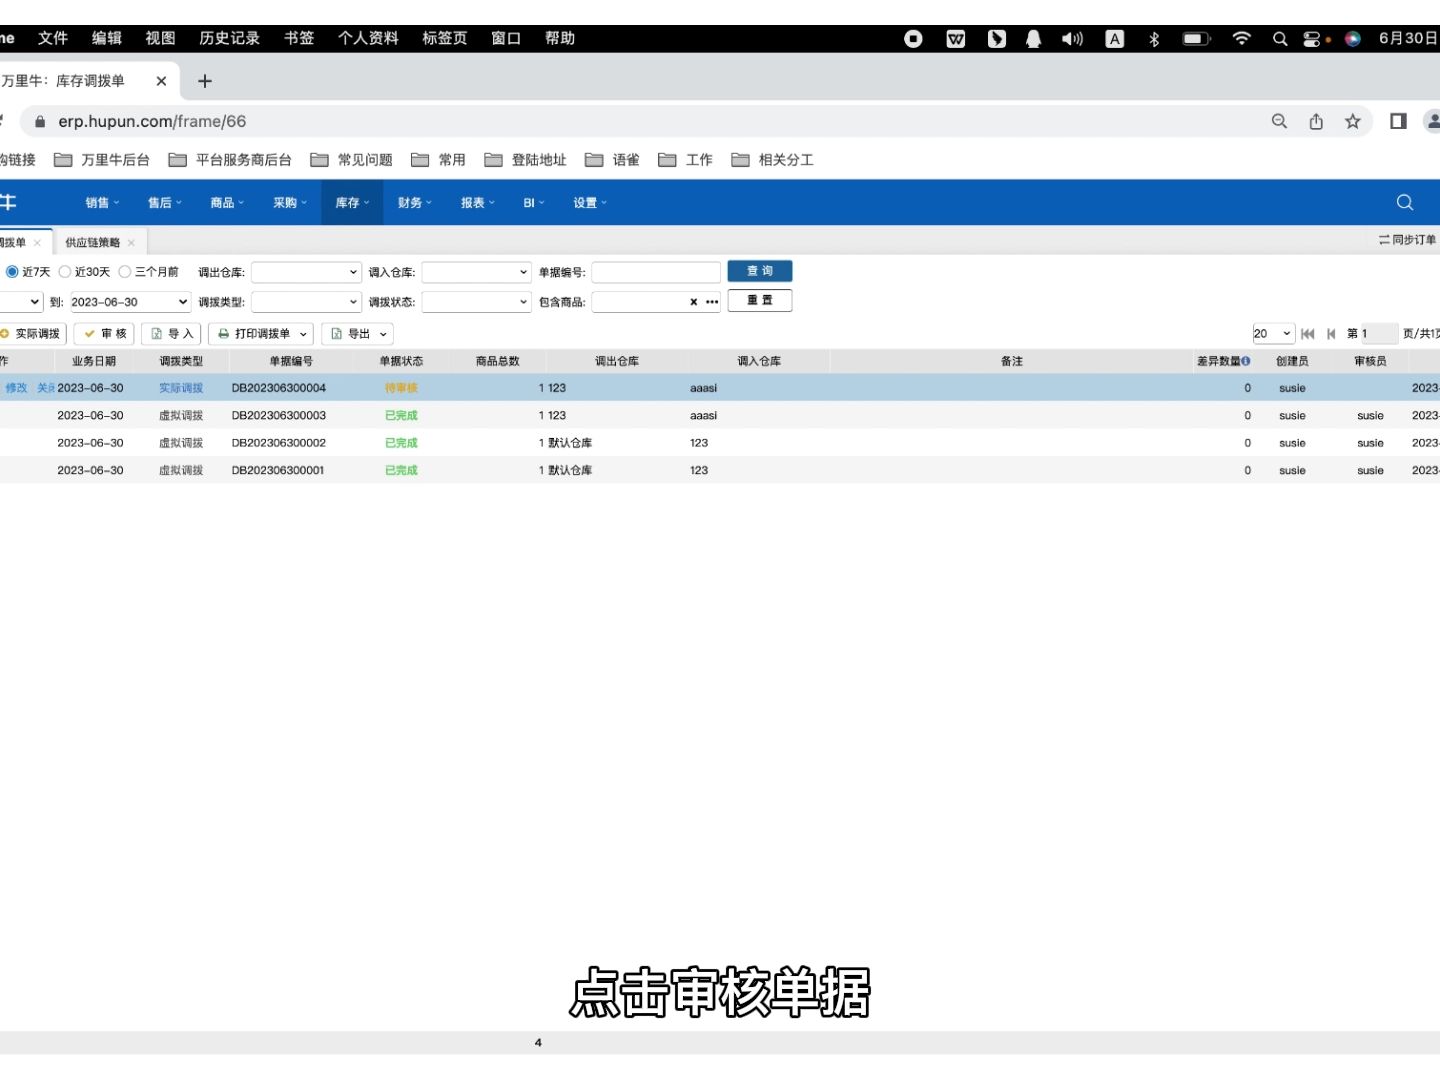Click the 审核 checkmark audit button
Image resolution: width=1440 pixels, height=1080 pixels.
point(92,333)
